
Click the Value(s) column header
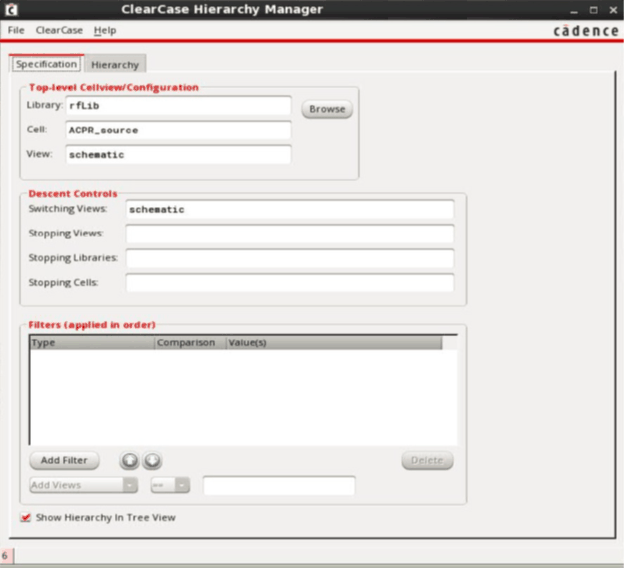pos(334,343)
